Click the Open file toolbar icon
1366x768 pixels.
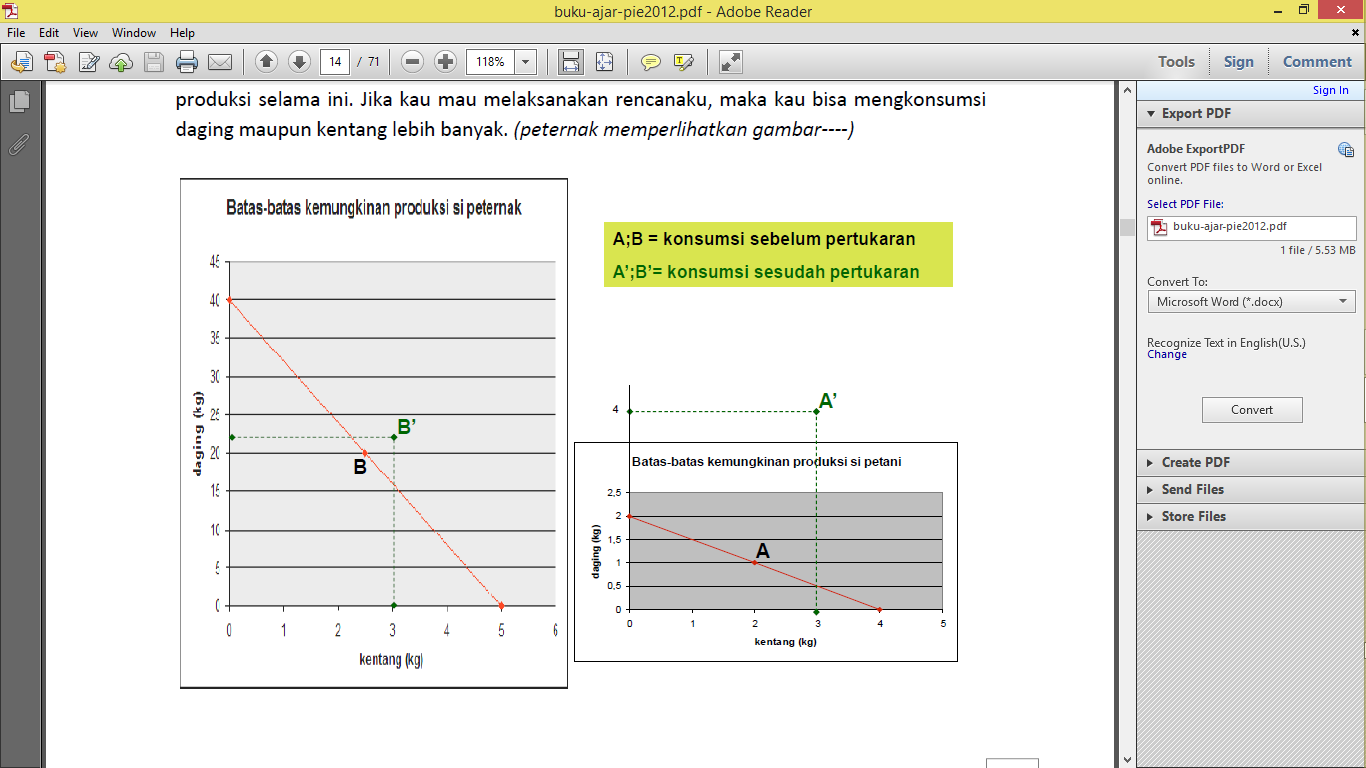pos(22,62)
